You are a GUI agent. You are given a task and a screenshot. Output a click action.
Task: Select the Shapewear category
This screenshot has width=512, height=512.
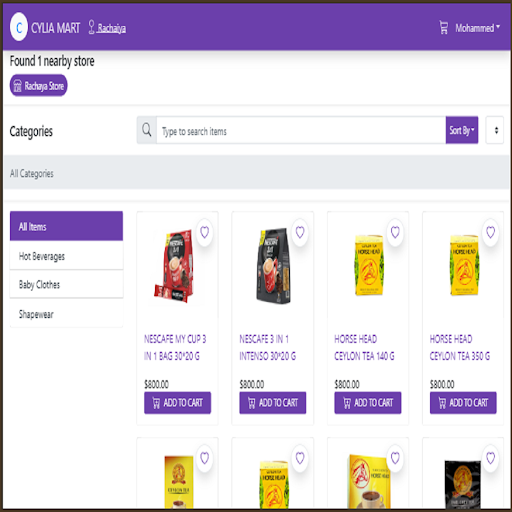coord(66,313)
